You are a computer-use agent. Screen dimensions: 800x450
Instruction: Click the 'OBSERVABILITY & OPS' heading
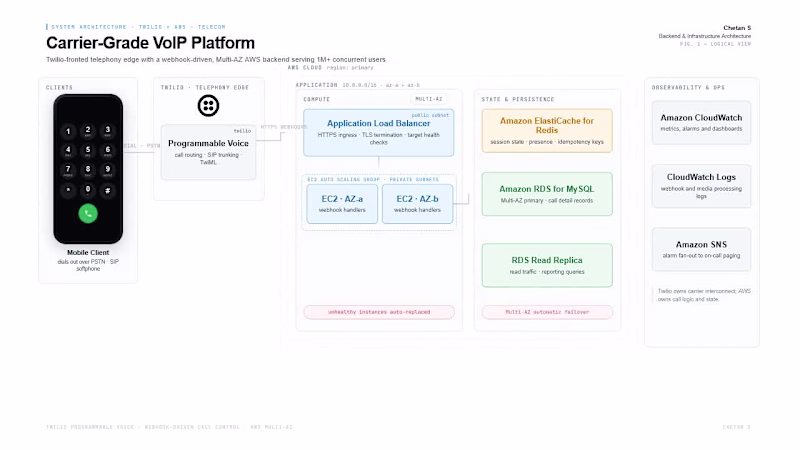[x=688, y=87]
